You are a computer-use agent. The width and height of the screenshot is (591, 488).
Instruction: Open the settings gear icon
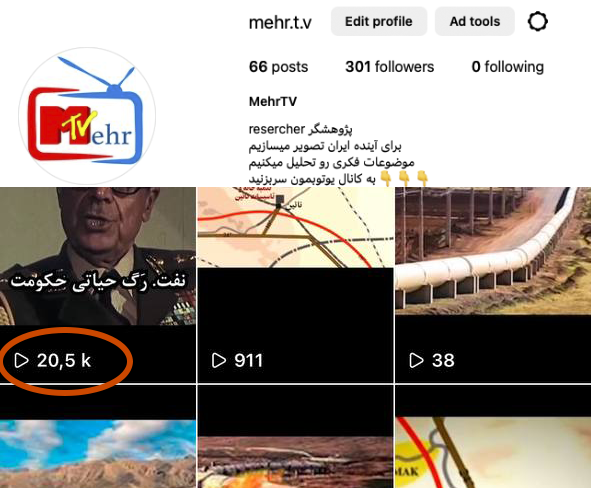click(537, 21)
